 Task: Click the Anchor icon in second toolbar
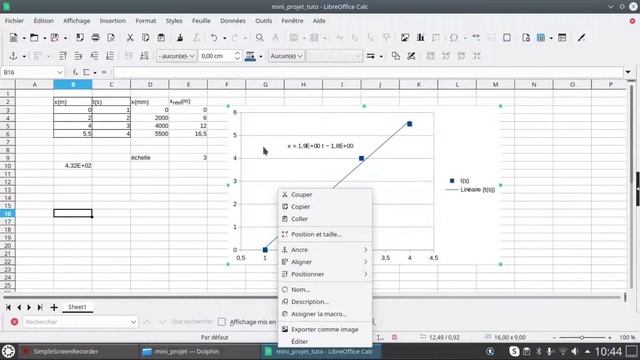pos(13,56)
